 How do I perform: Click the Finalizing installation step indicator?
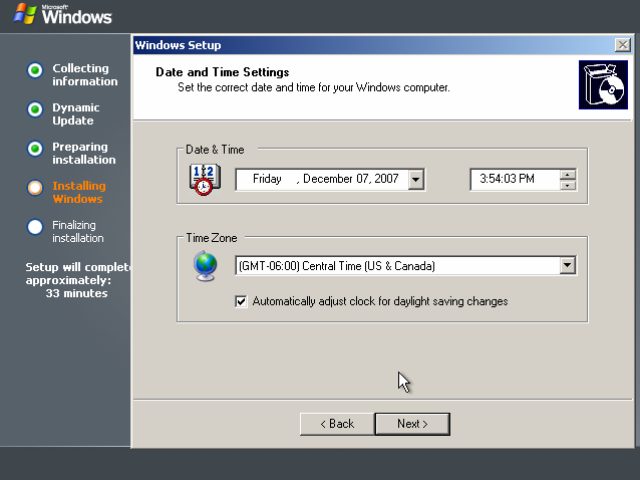tap(35, 227)
